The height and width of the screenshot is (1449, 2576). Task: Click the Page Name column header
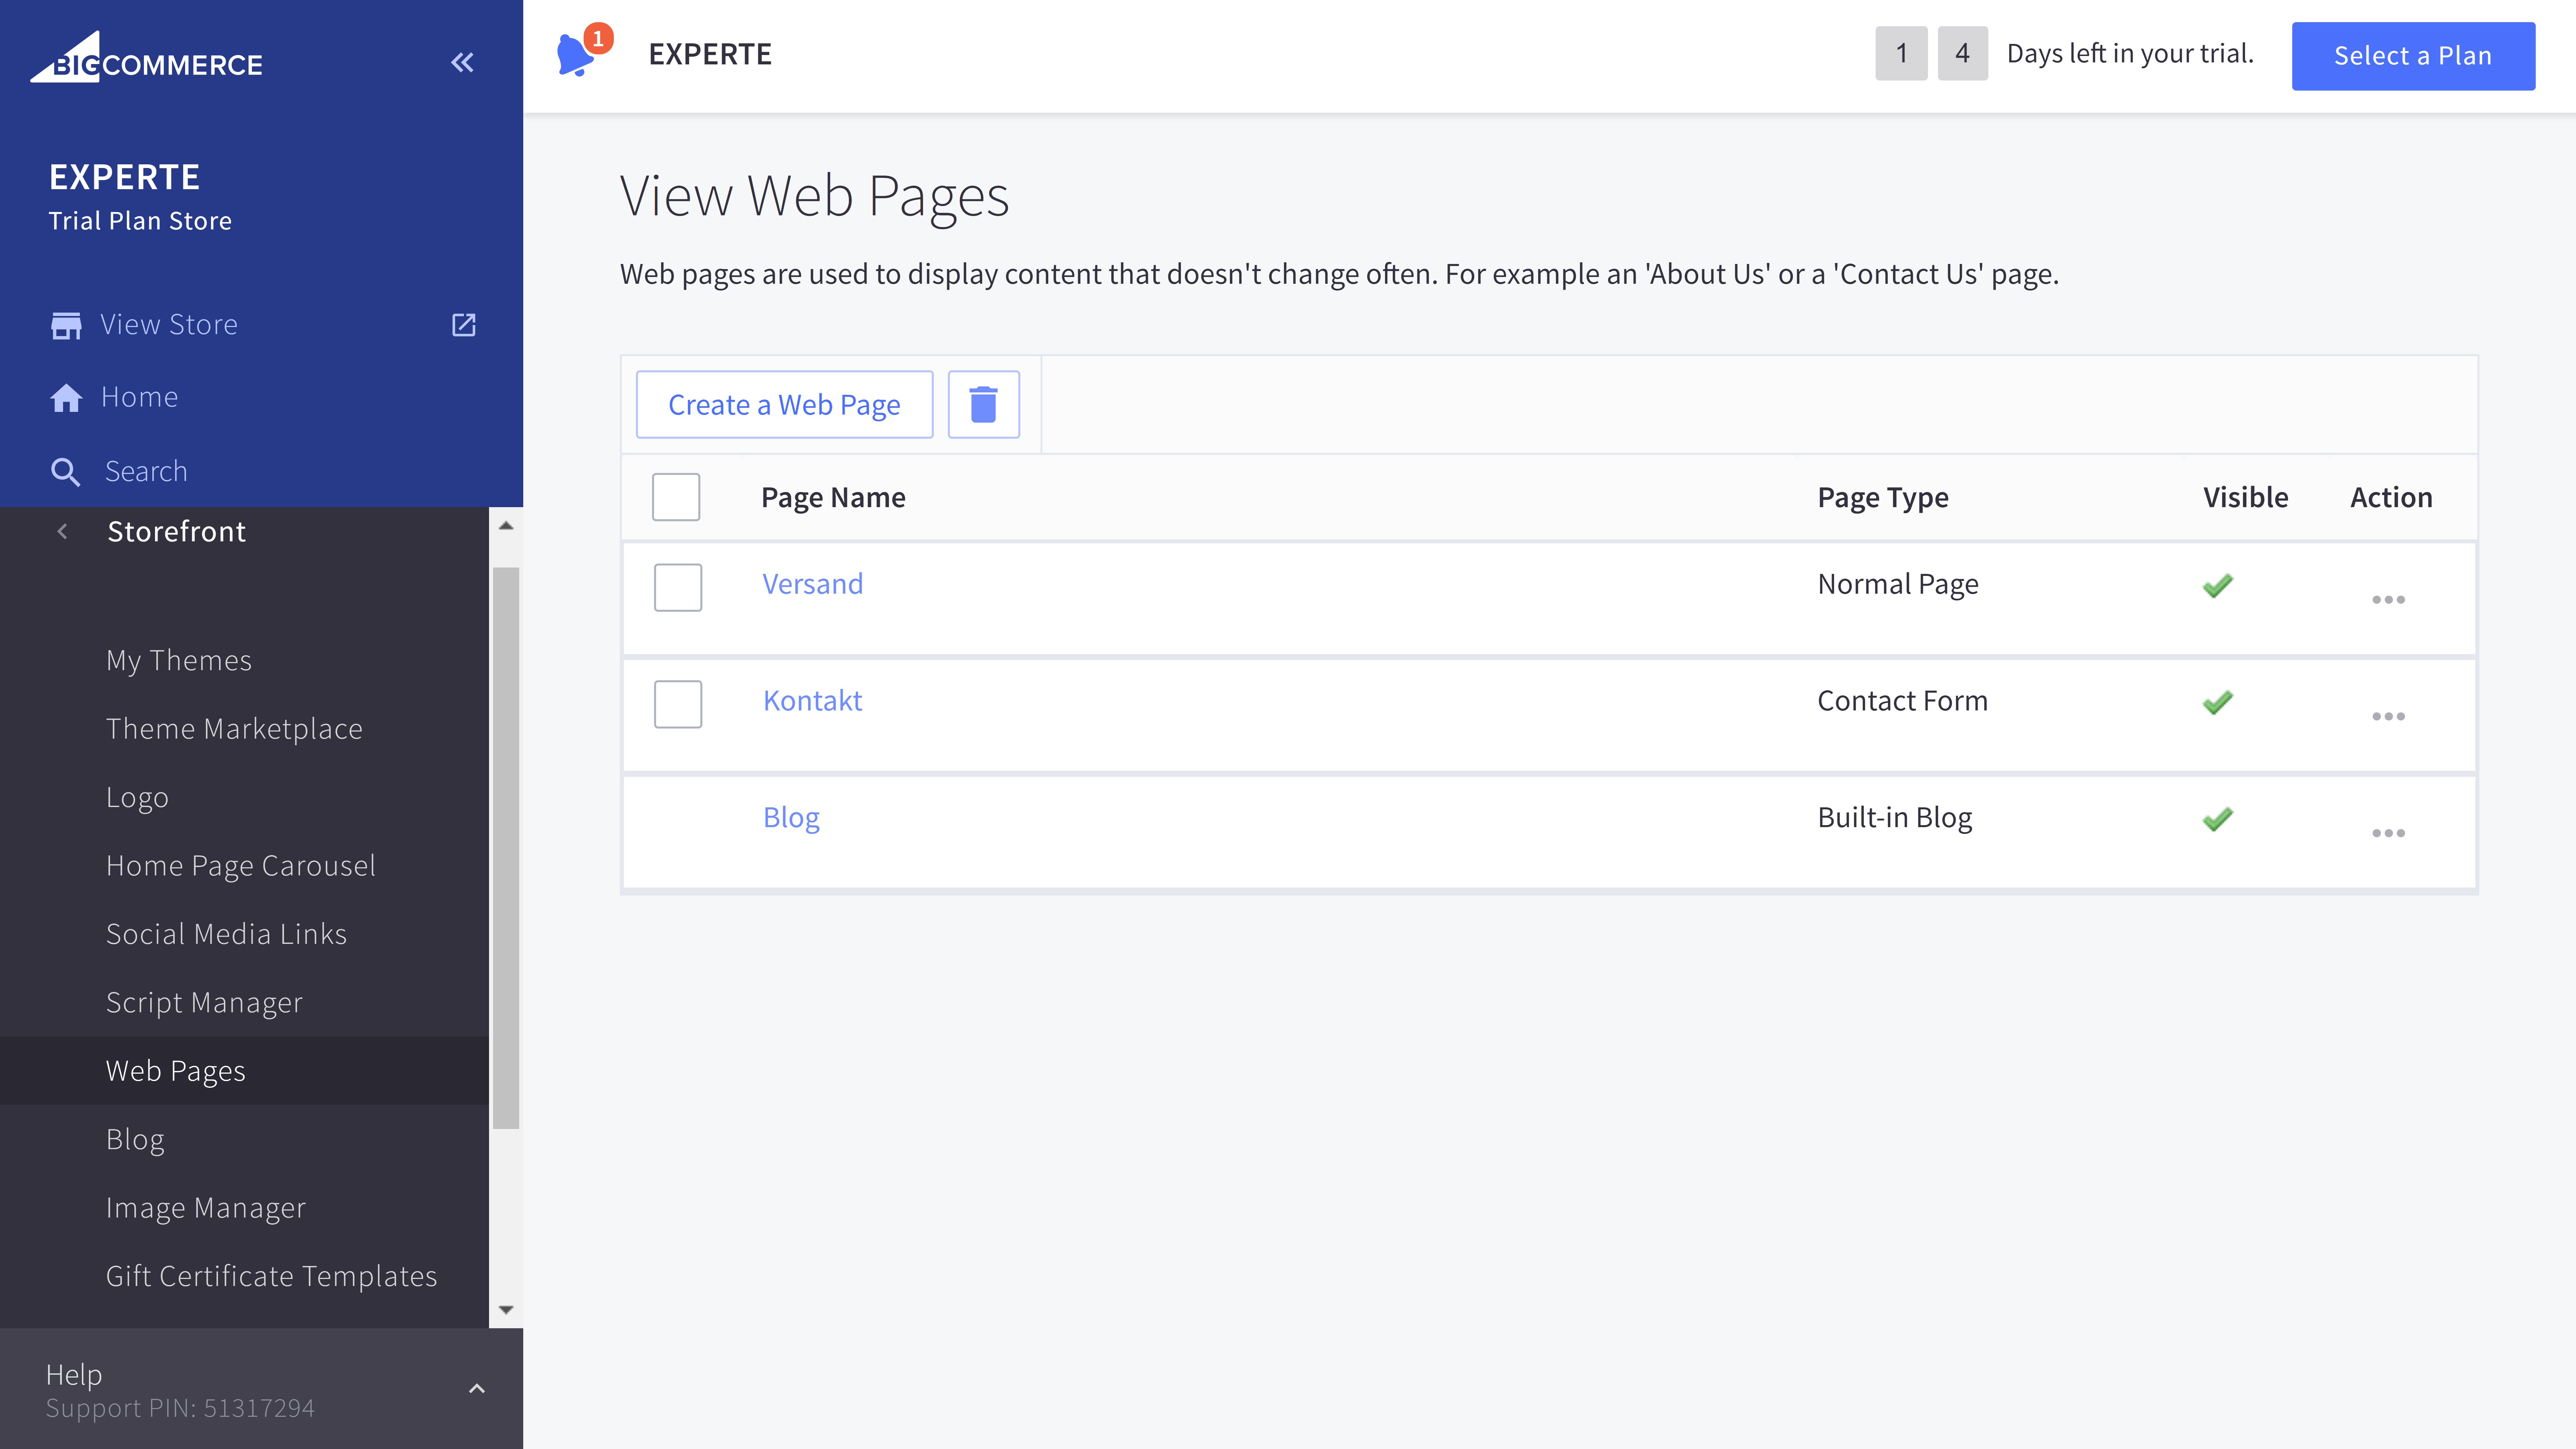(x=833, y=498)
